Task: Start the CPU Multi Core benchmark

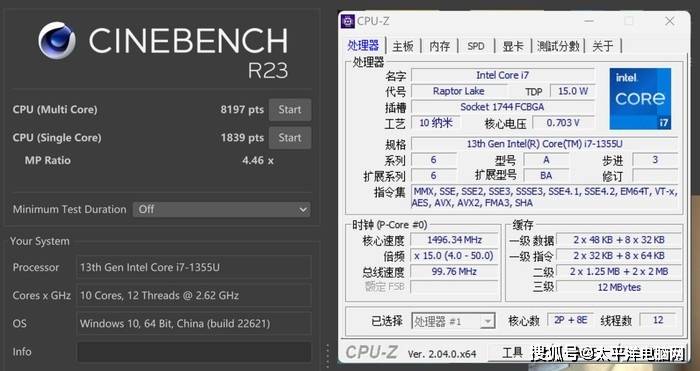Action: pos(290,110)
